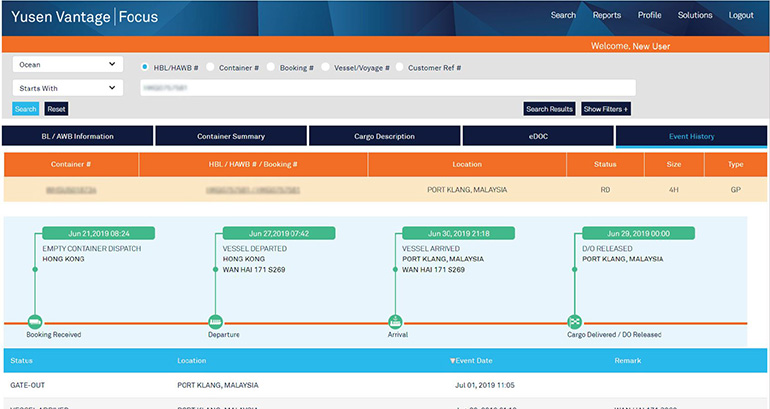Expand the Starts With match dropdown

(68, 88)
